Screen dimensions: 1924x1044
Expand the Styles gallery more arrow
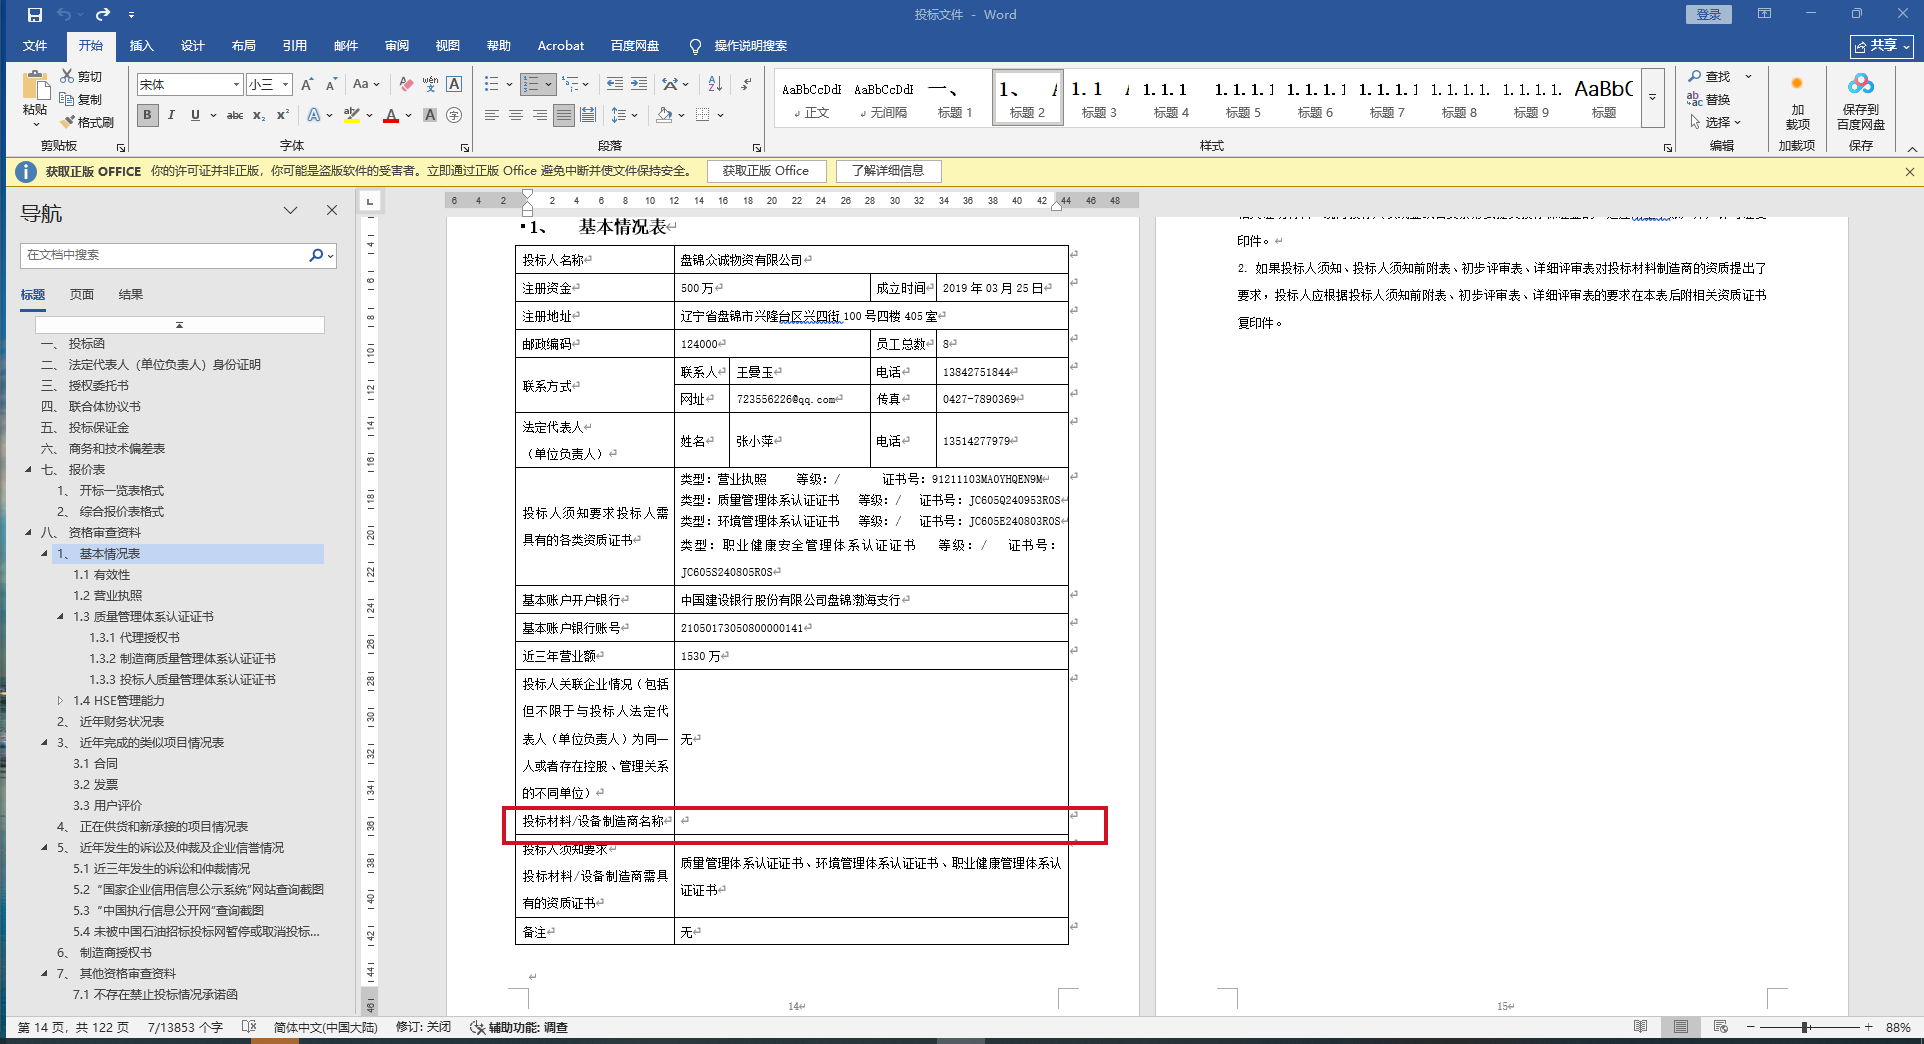tap(1652, 97)
